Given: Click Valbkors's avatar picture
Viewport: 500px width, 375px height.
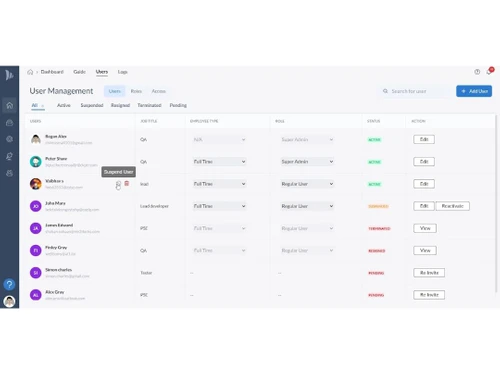Looking at the screenshot, I should [x=36, y=184].
